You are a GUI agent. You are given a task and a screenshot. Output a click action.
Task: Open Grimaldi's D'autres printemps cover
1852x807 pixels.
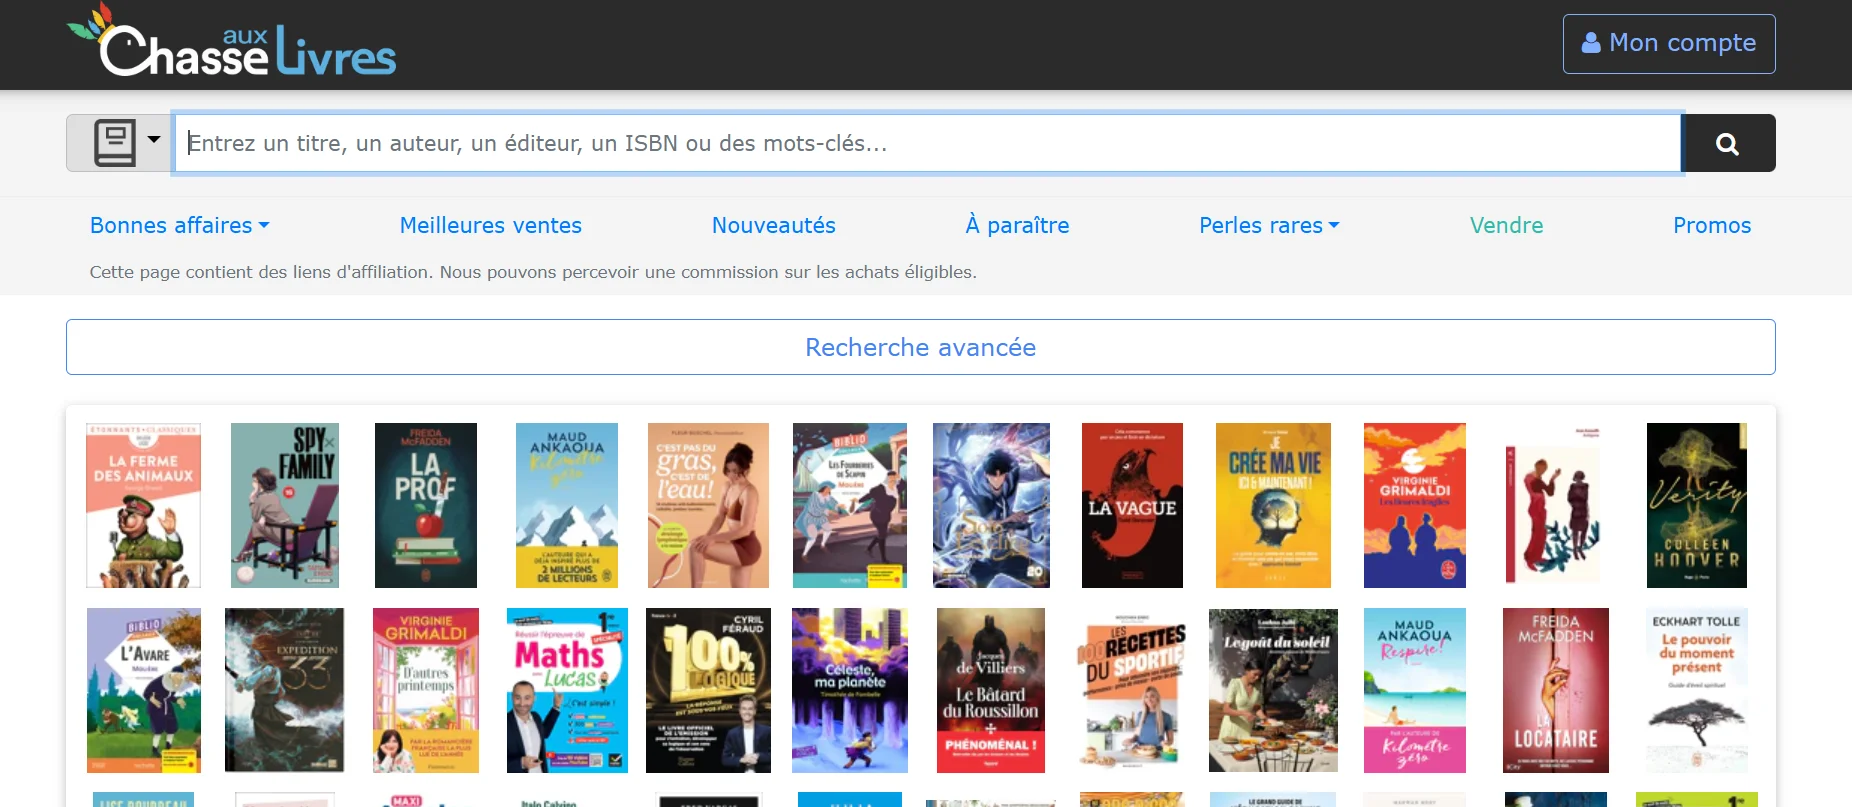click(426, 690)
